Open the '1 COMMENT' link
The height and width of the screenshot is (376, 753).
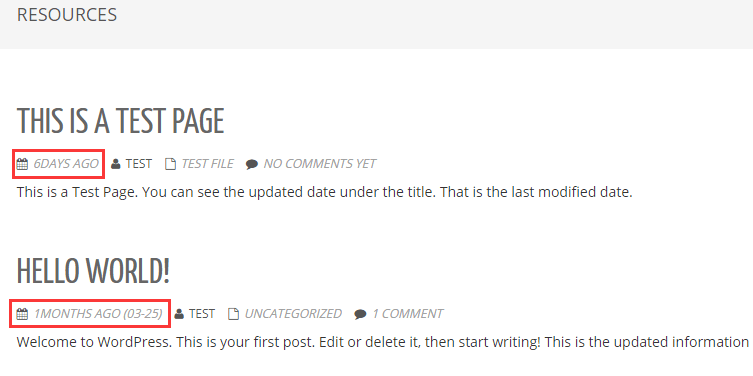(x=408, y=314)
